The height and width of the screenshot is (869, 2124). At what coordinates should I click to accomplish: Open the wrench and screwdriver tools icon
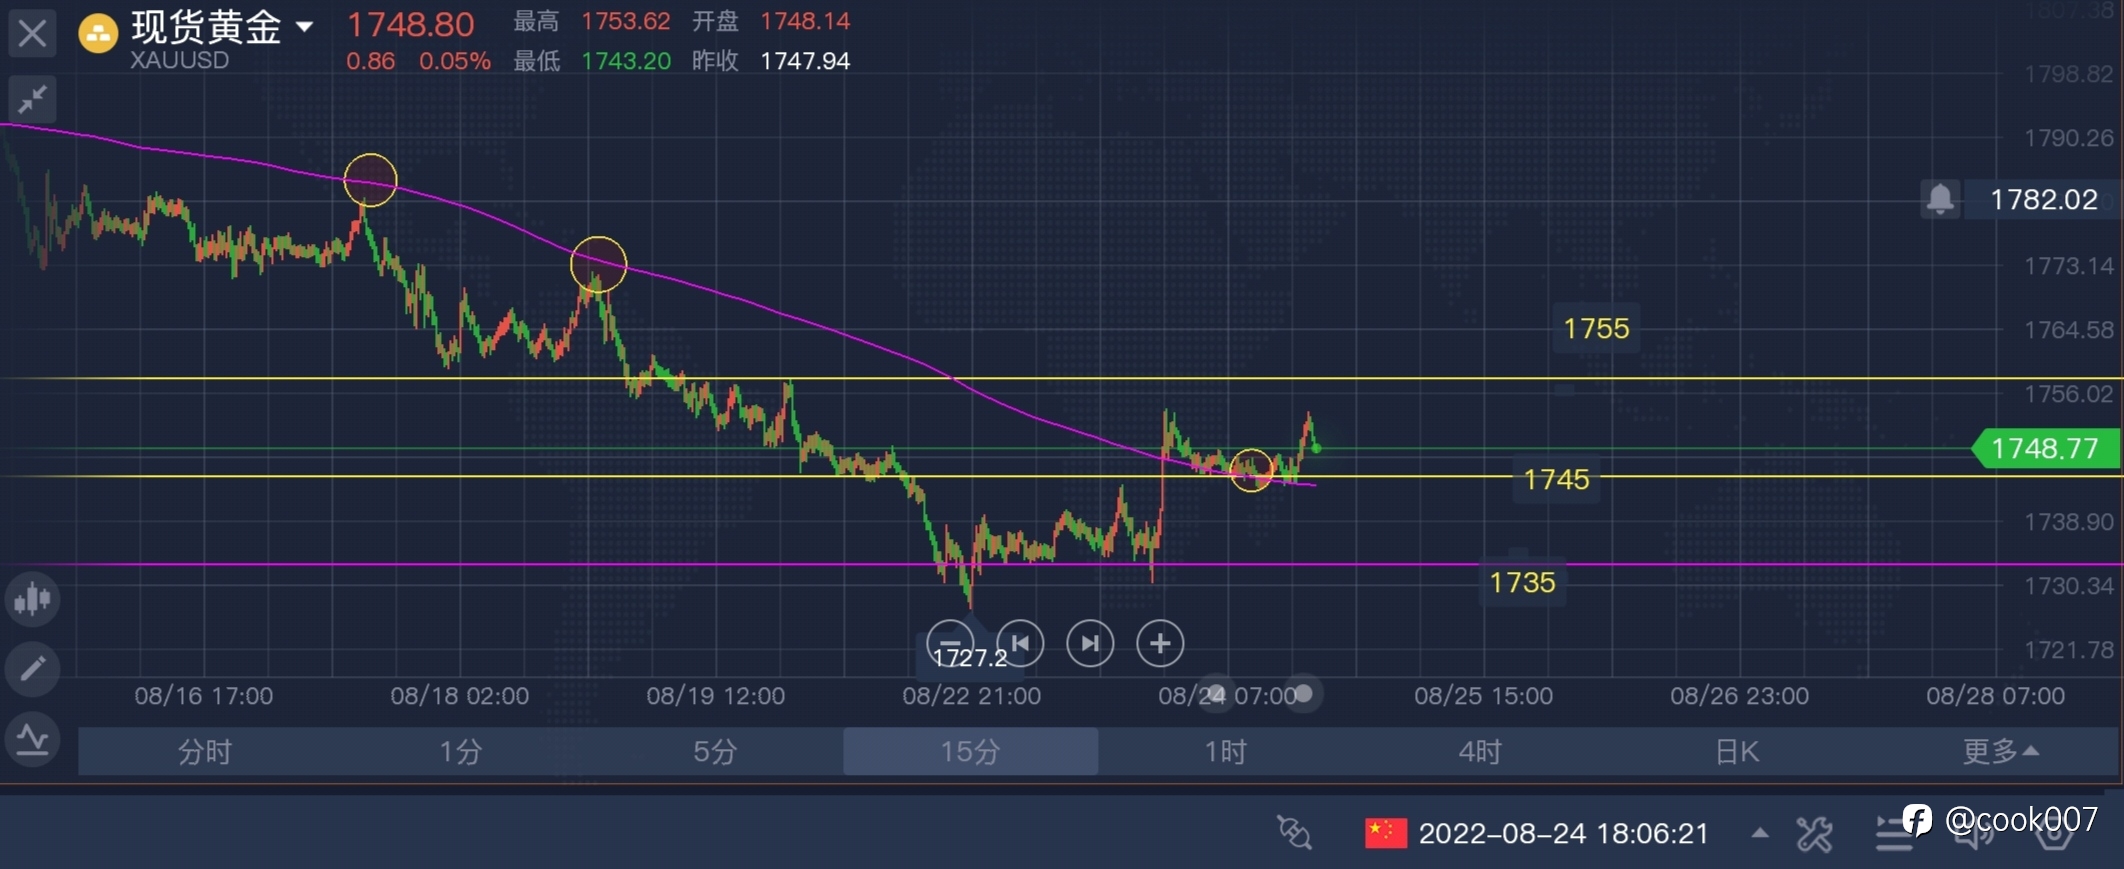click(x=1814, y=833)
